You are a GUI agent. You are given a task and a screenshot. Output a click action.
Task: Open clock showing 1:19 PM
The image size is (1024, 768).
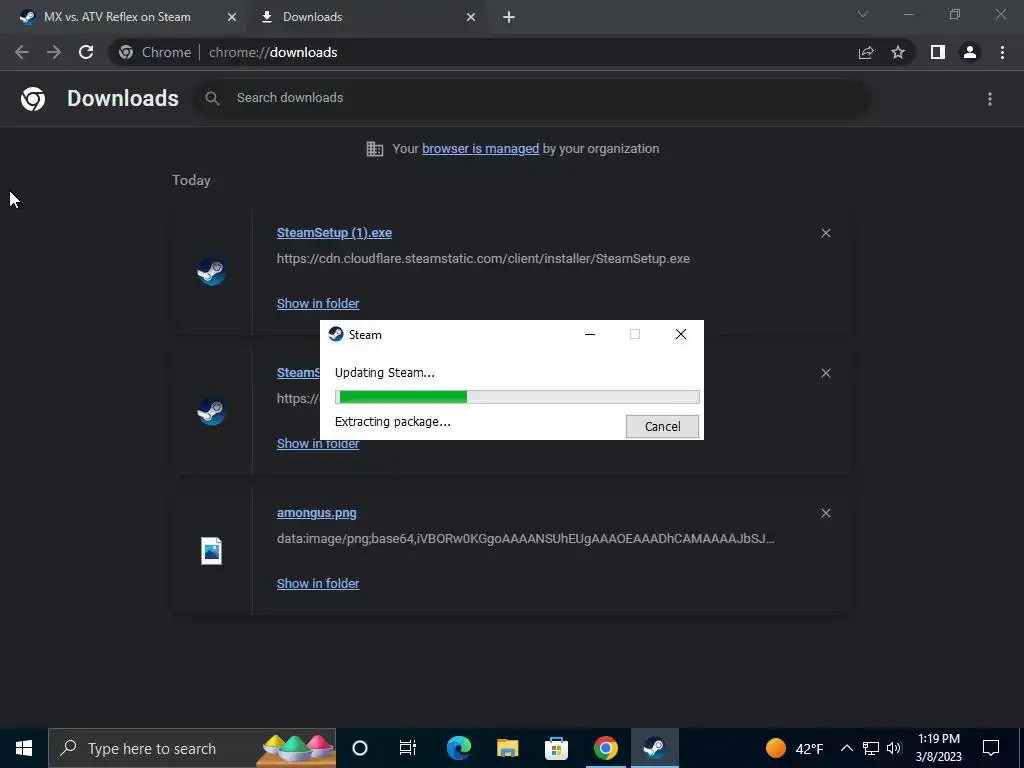point(938,748)
